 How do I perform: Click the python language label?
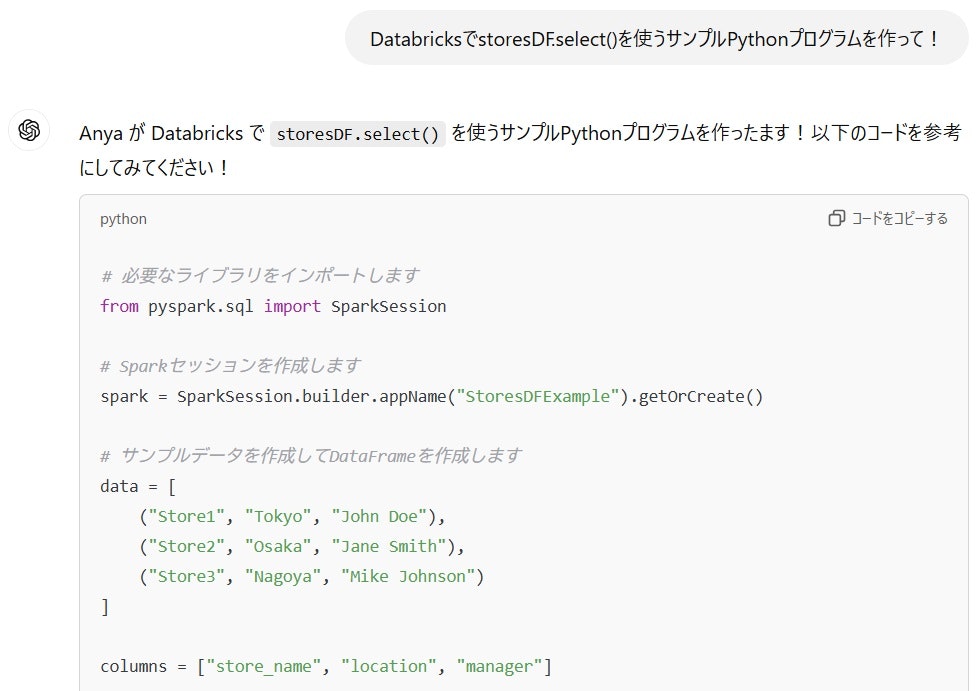click(123, 219)
